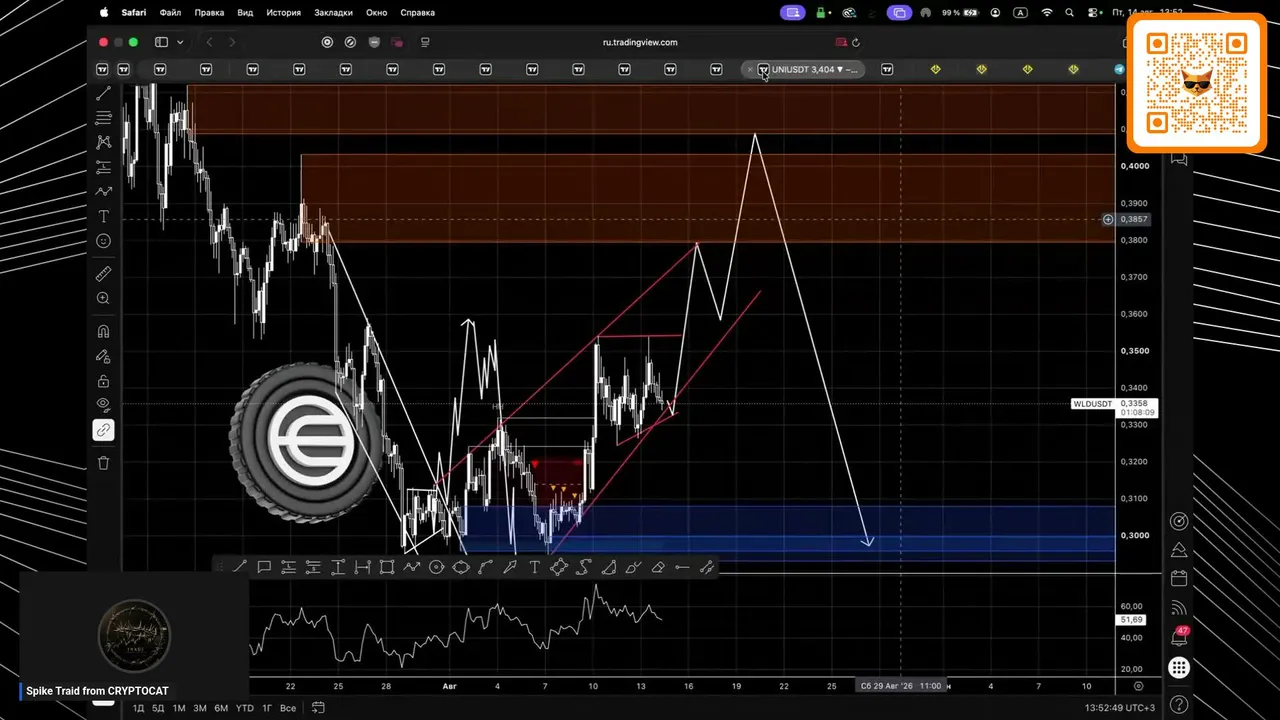
Task: Open the Окно menu
Action: tap(377, 13)
